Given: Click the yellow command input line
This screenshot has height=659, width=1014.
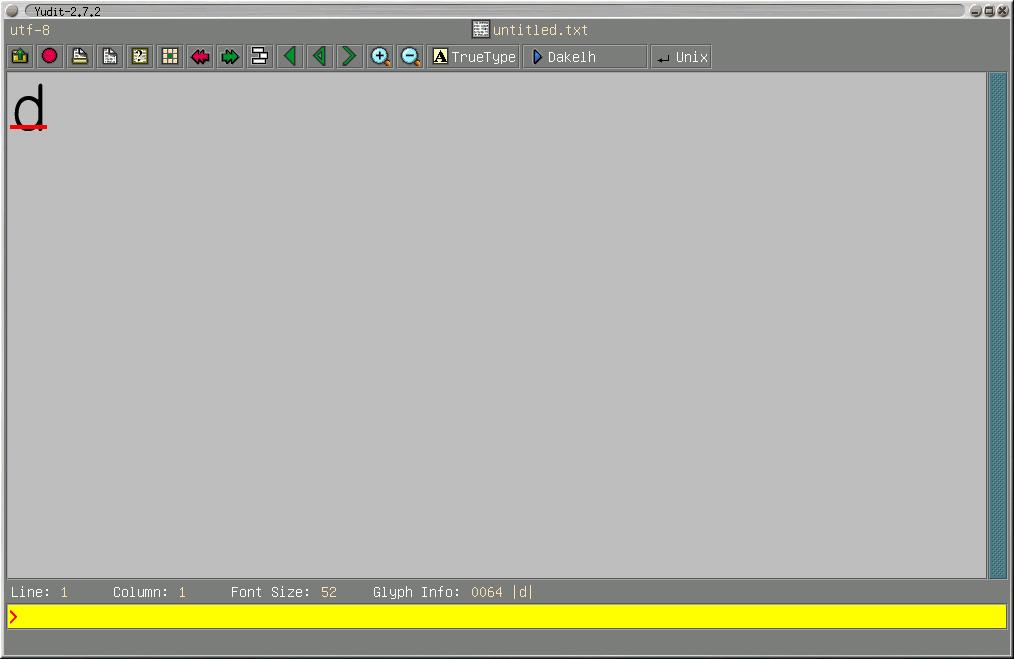Looking at the screenshot, I should point(506,616).
